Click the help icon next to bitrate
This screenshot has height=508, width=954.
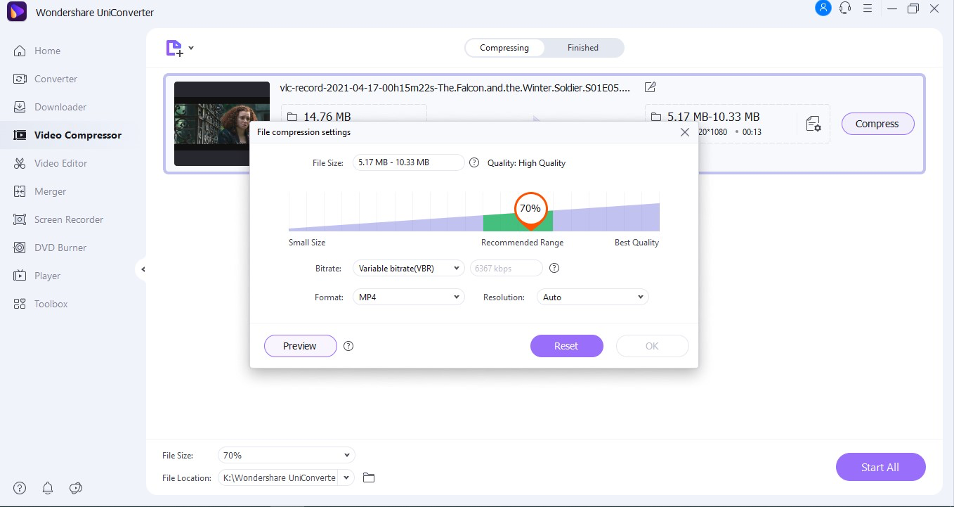(x=554, y=268)
